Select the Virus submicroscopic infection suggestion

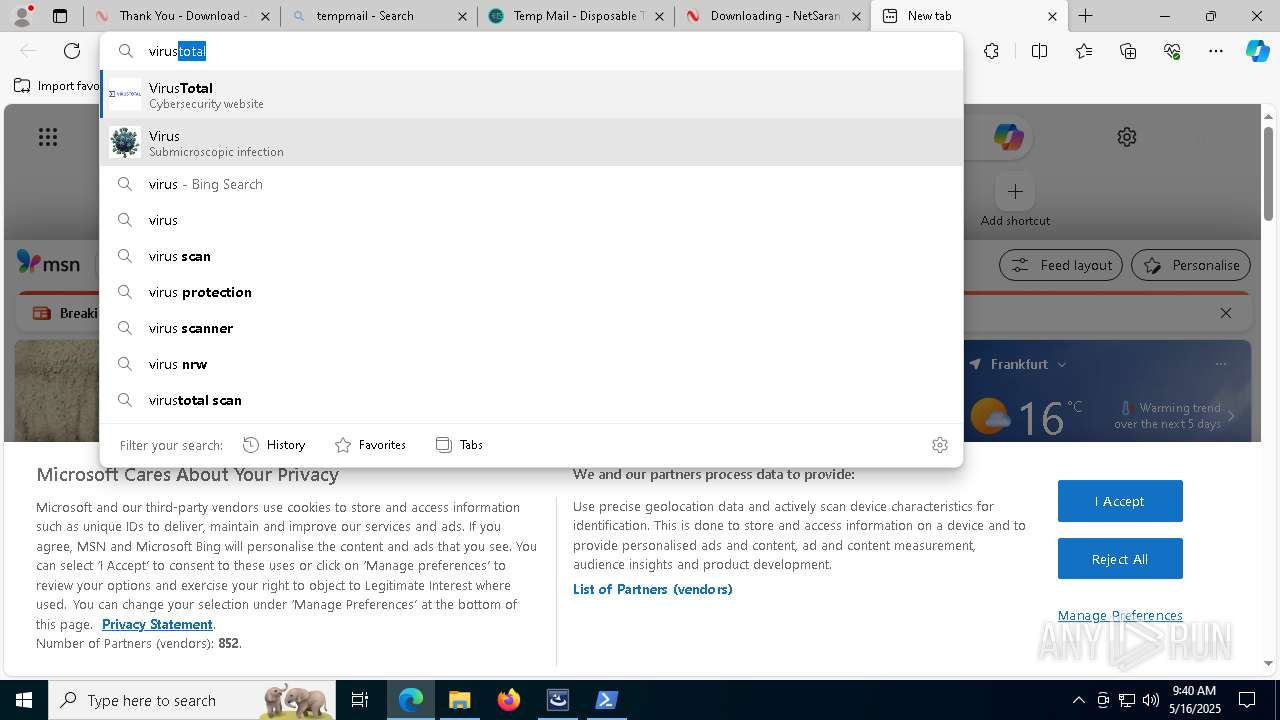(531, 143)
